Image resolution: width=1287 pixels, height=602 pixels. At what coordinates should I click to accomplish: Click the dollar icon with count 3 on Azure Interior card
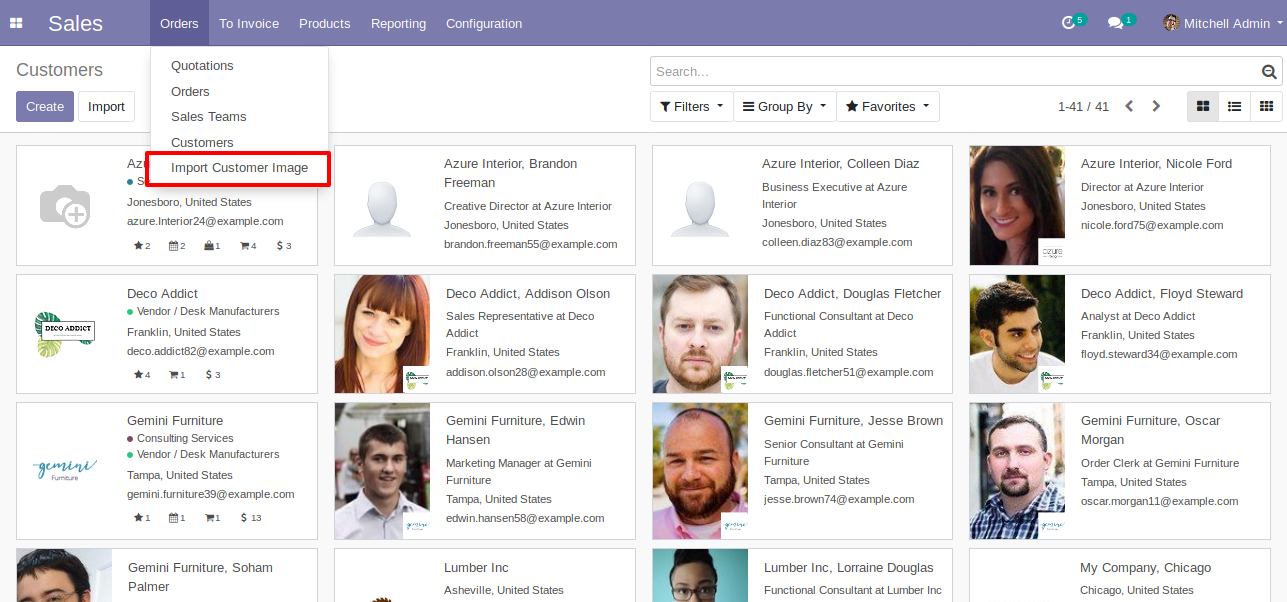(x=280, y=246)
